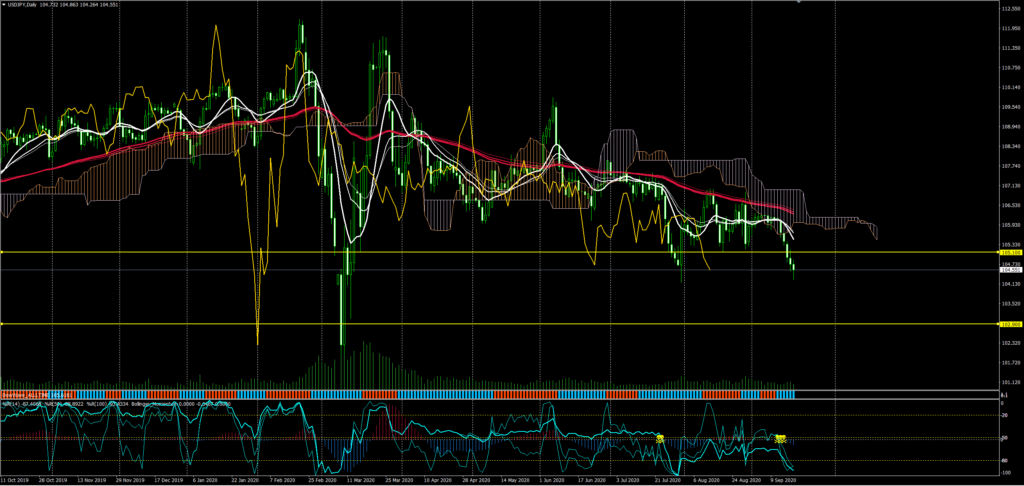Click the 9 Sep 2020 date label
This screenshot has width=1024, height=486.
pyautogui.click(x=782, y=481)
